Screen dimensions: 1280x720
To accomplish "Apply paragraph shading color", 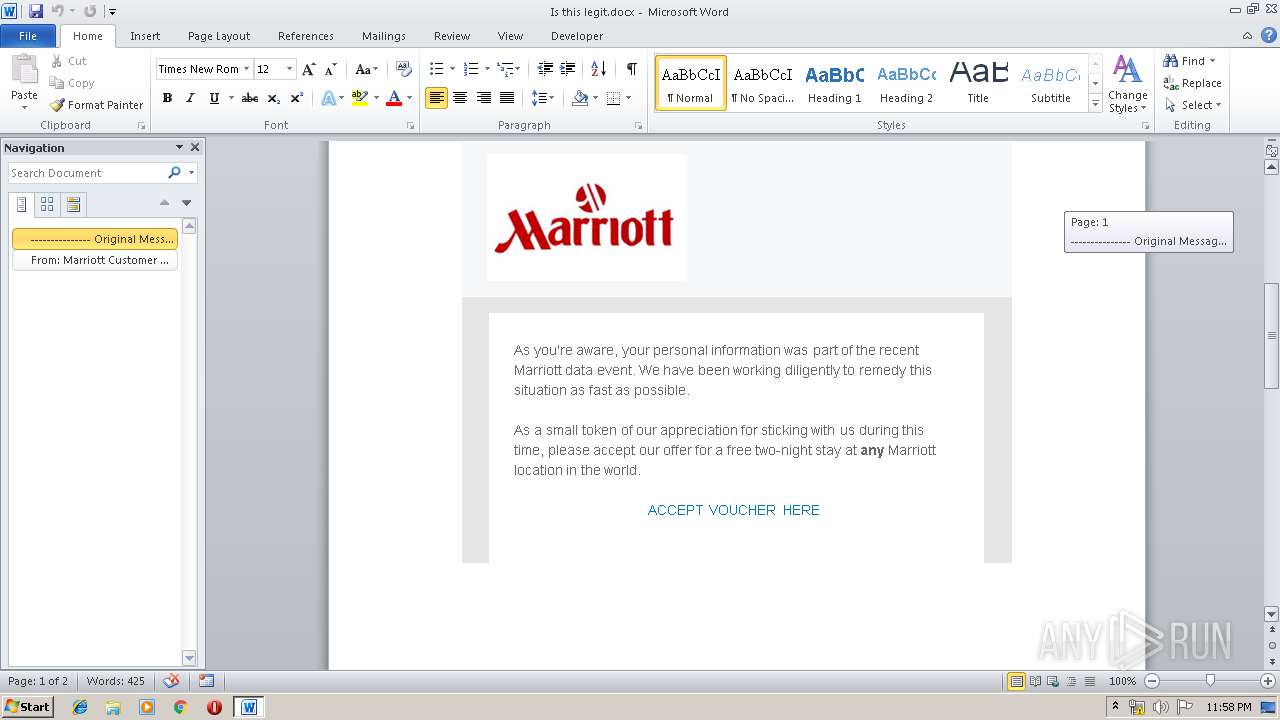I will tap(580, 98).
